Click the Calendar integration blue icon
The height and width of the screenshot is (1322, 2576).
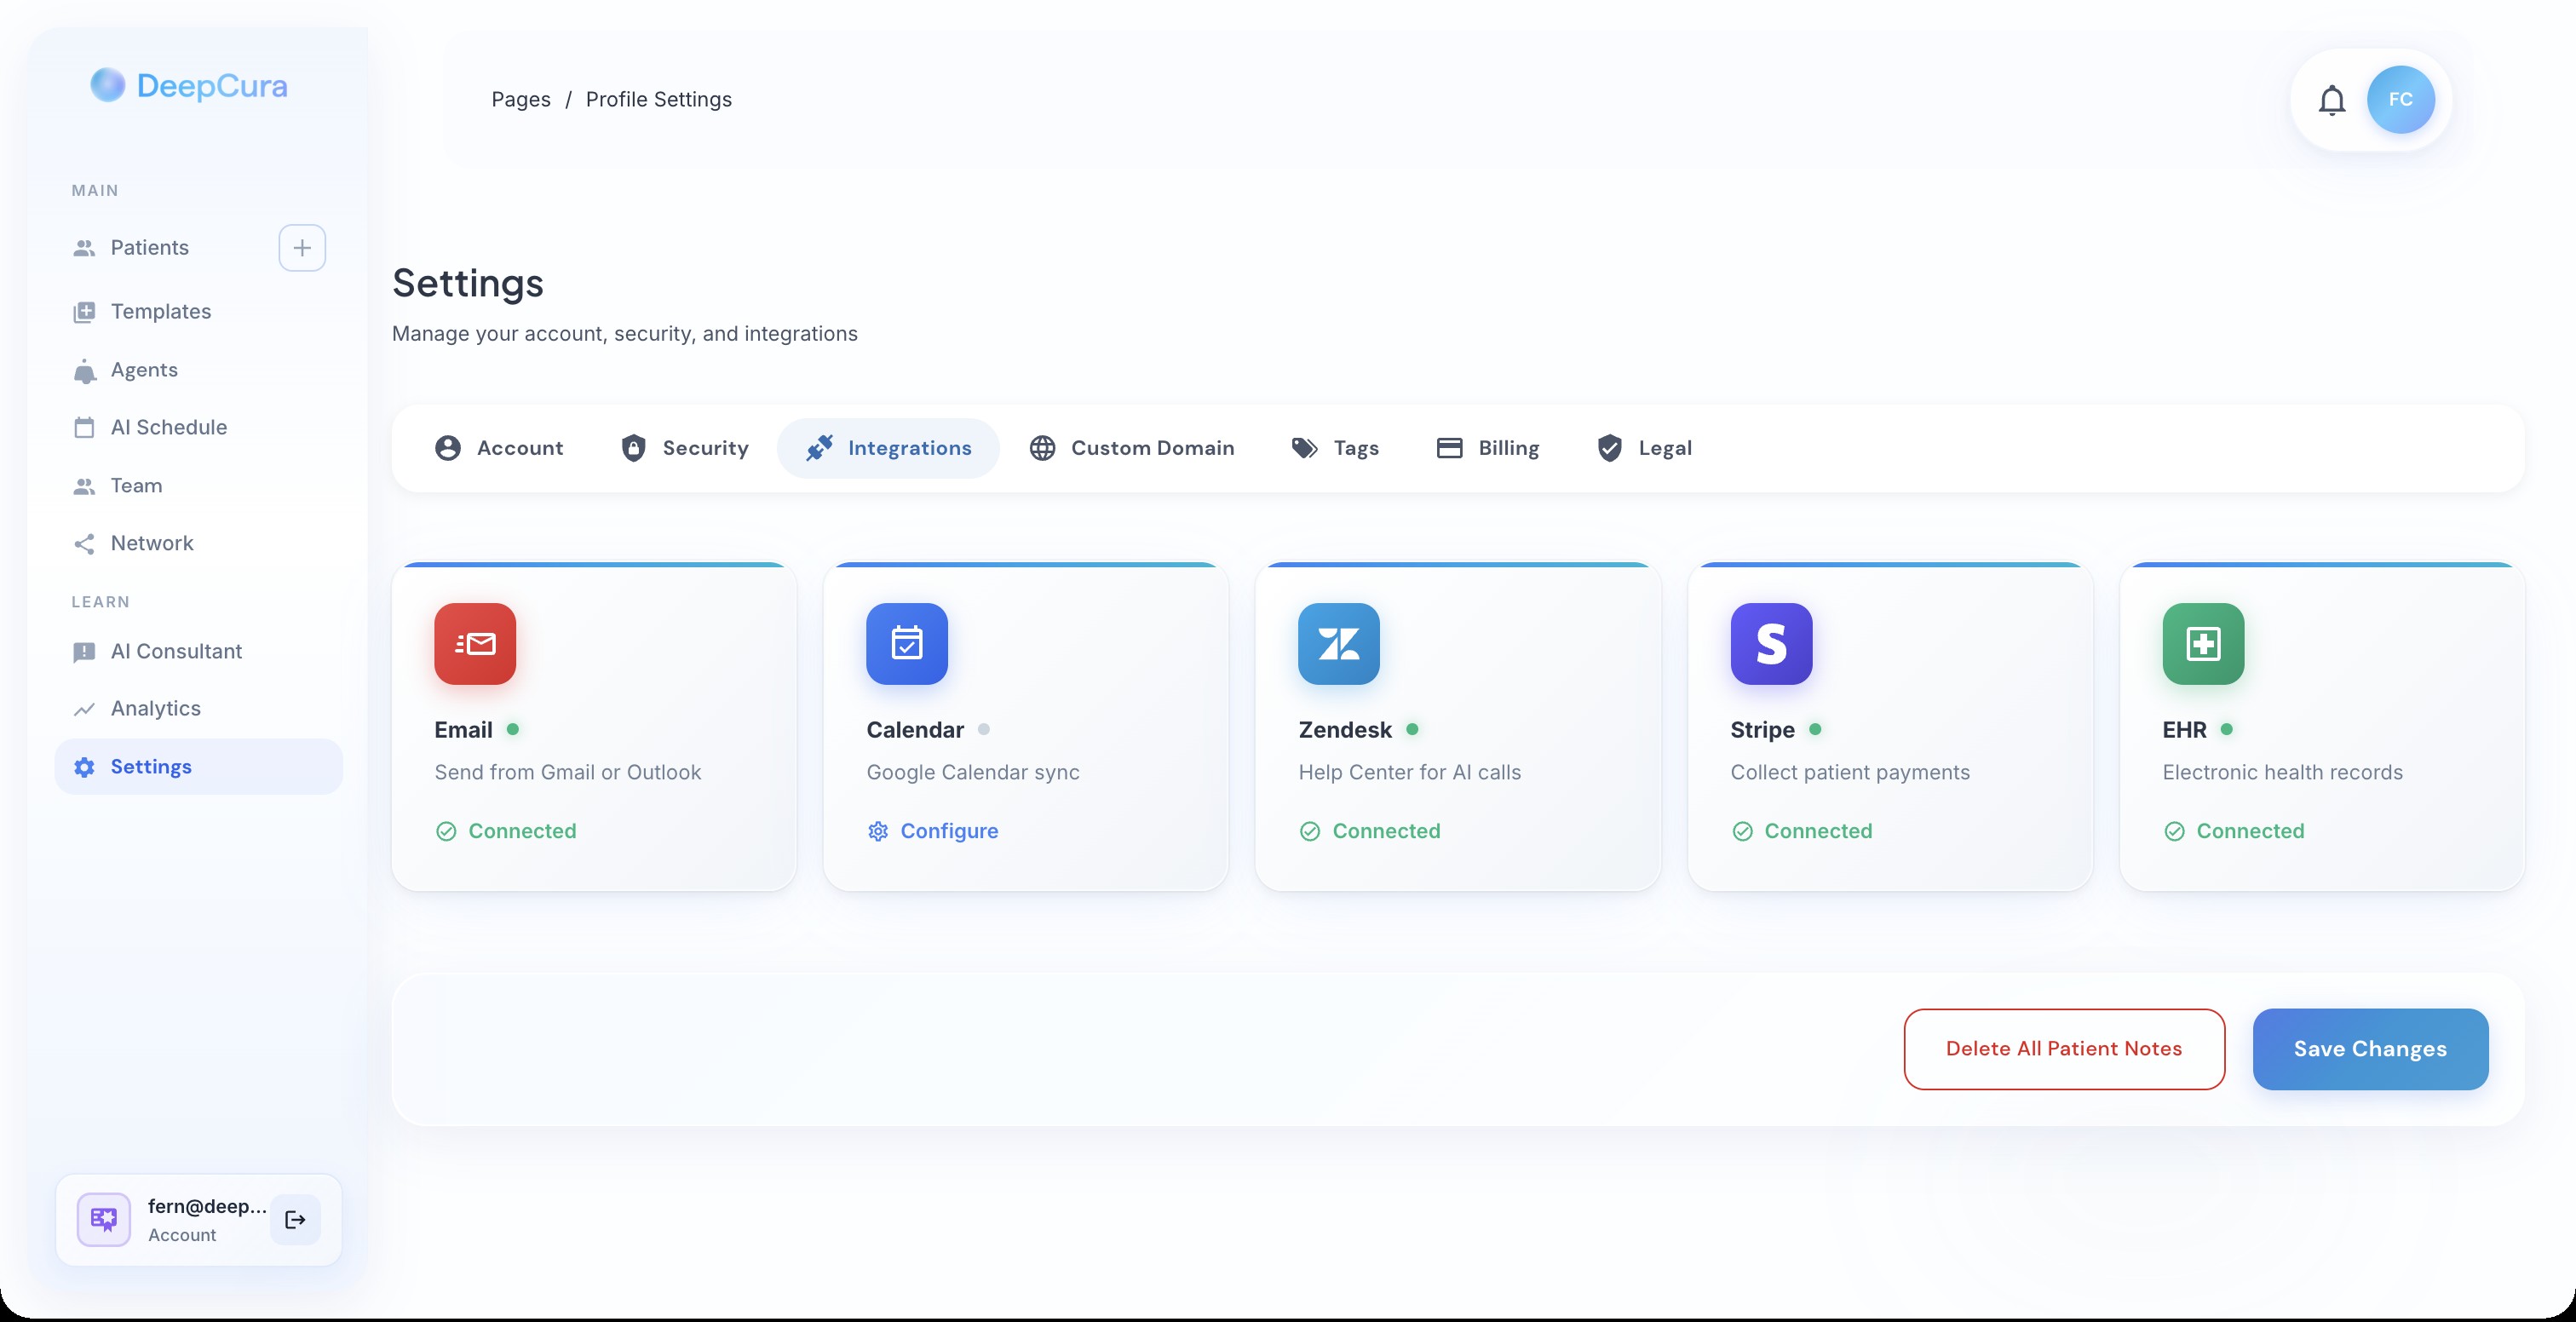[907, 644]
